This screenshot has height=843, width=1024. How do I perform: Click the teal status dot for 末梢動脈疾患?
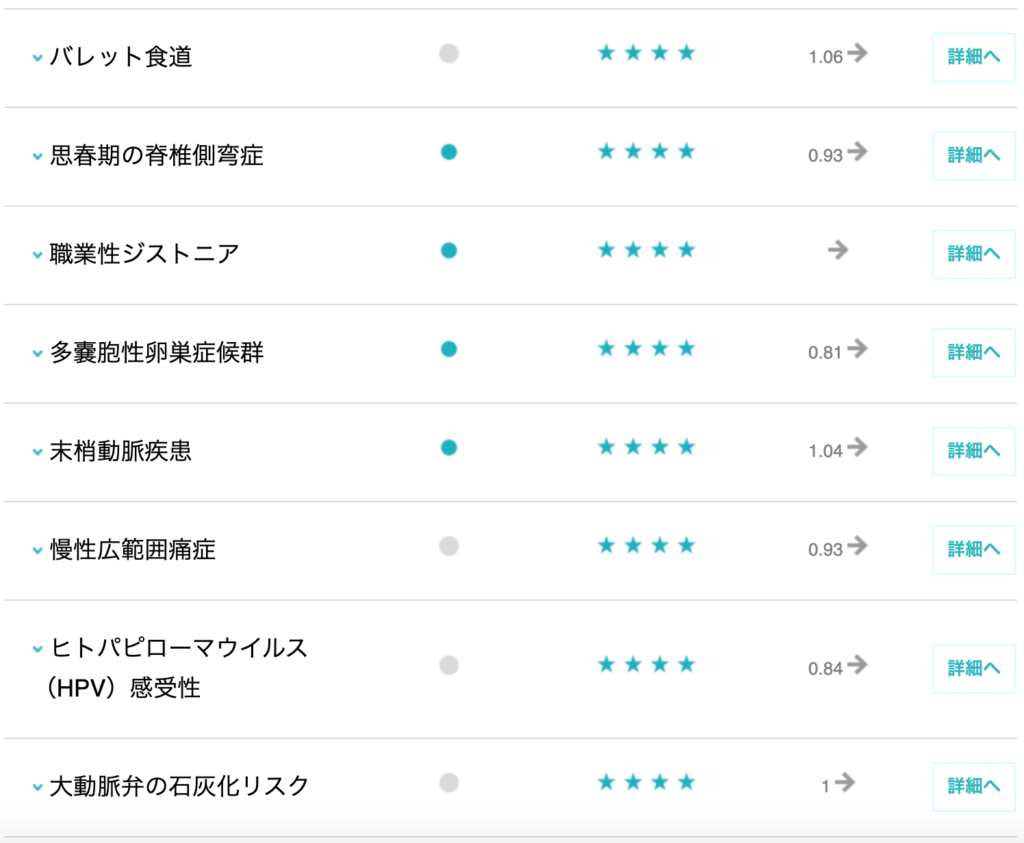click(x=449, y=447)
